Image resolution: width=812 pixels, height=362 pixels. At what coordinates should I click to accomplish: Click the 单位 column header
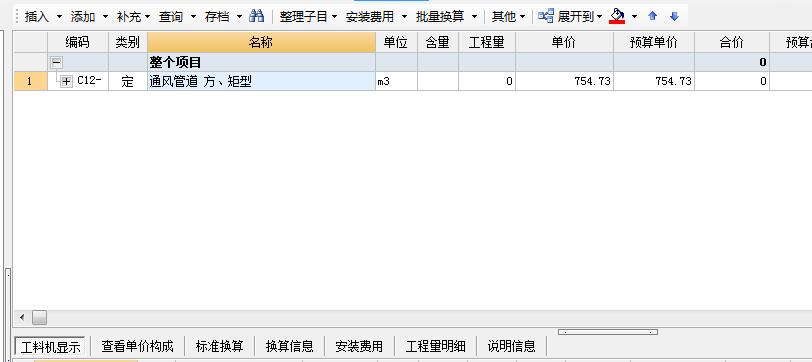(x=396, y=42)
